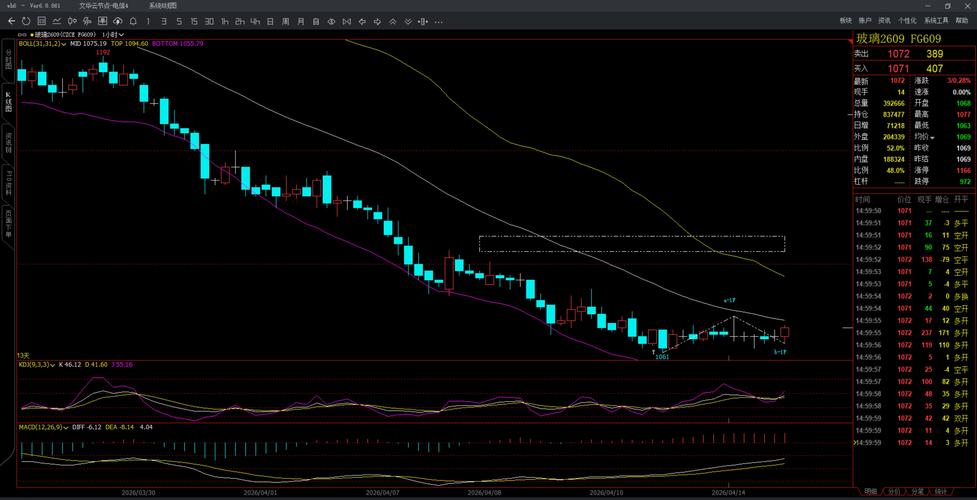Select the 1 minute period
The width and height of the screenshot is (977, 500).
click(148, 21)
